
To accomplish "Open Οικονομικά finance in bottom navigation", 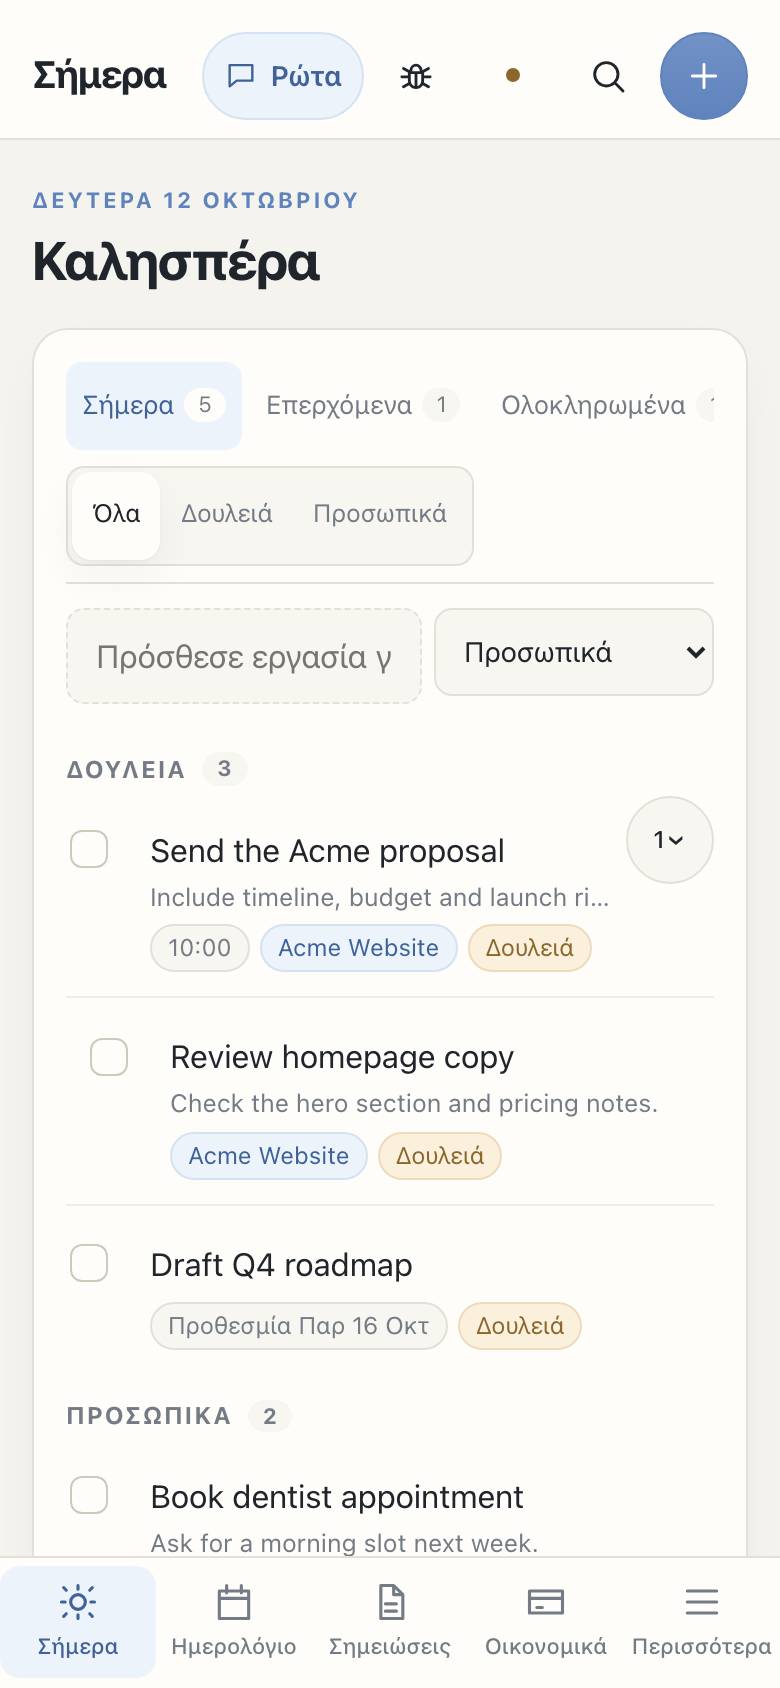I will [546, 1621].
